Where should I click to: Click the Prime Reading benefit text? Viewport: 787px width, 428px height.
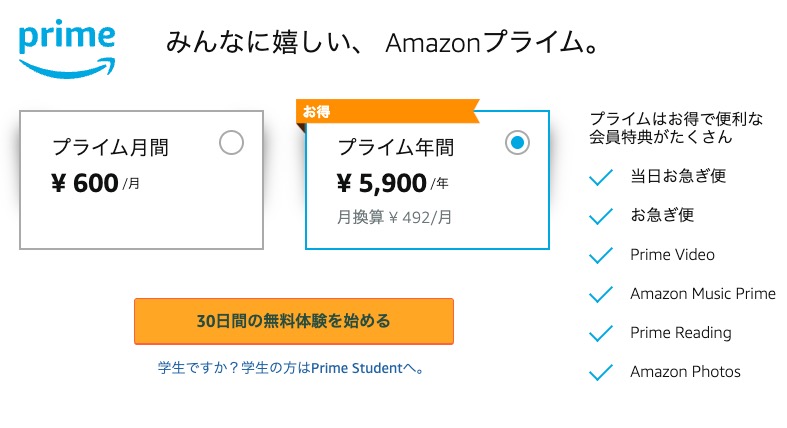(x=681, y=333)
